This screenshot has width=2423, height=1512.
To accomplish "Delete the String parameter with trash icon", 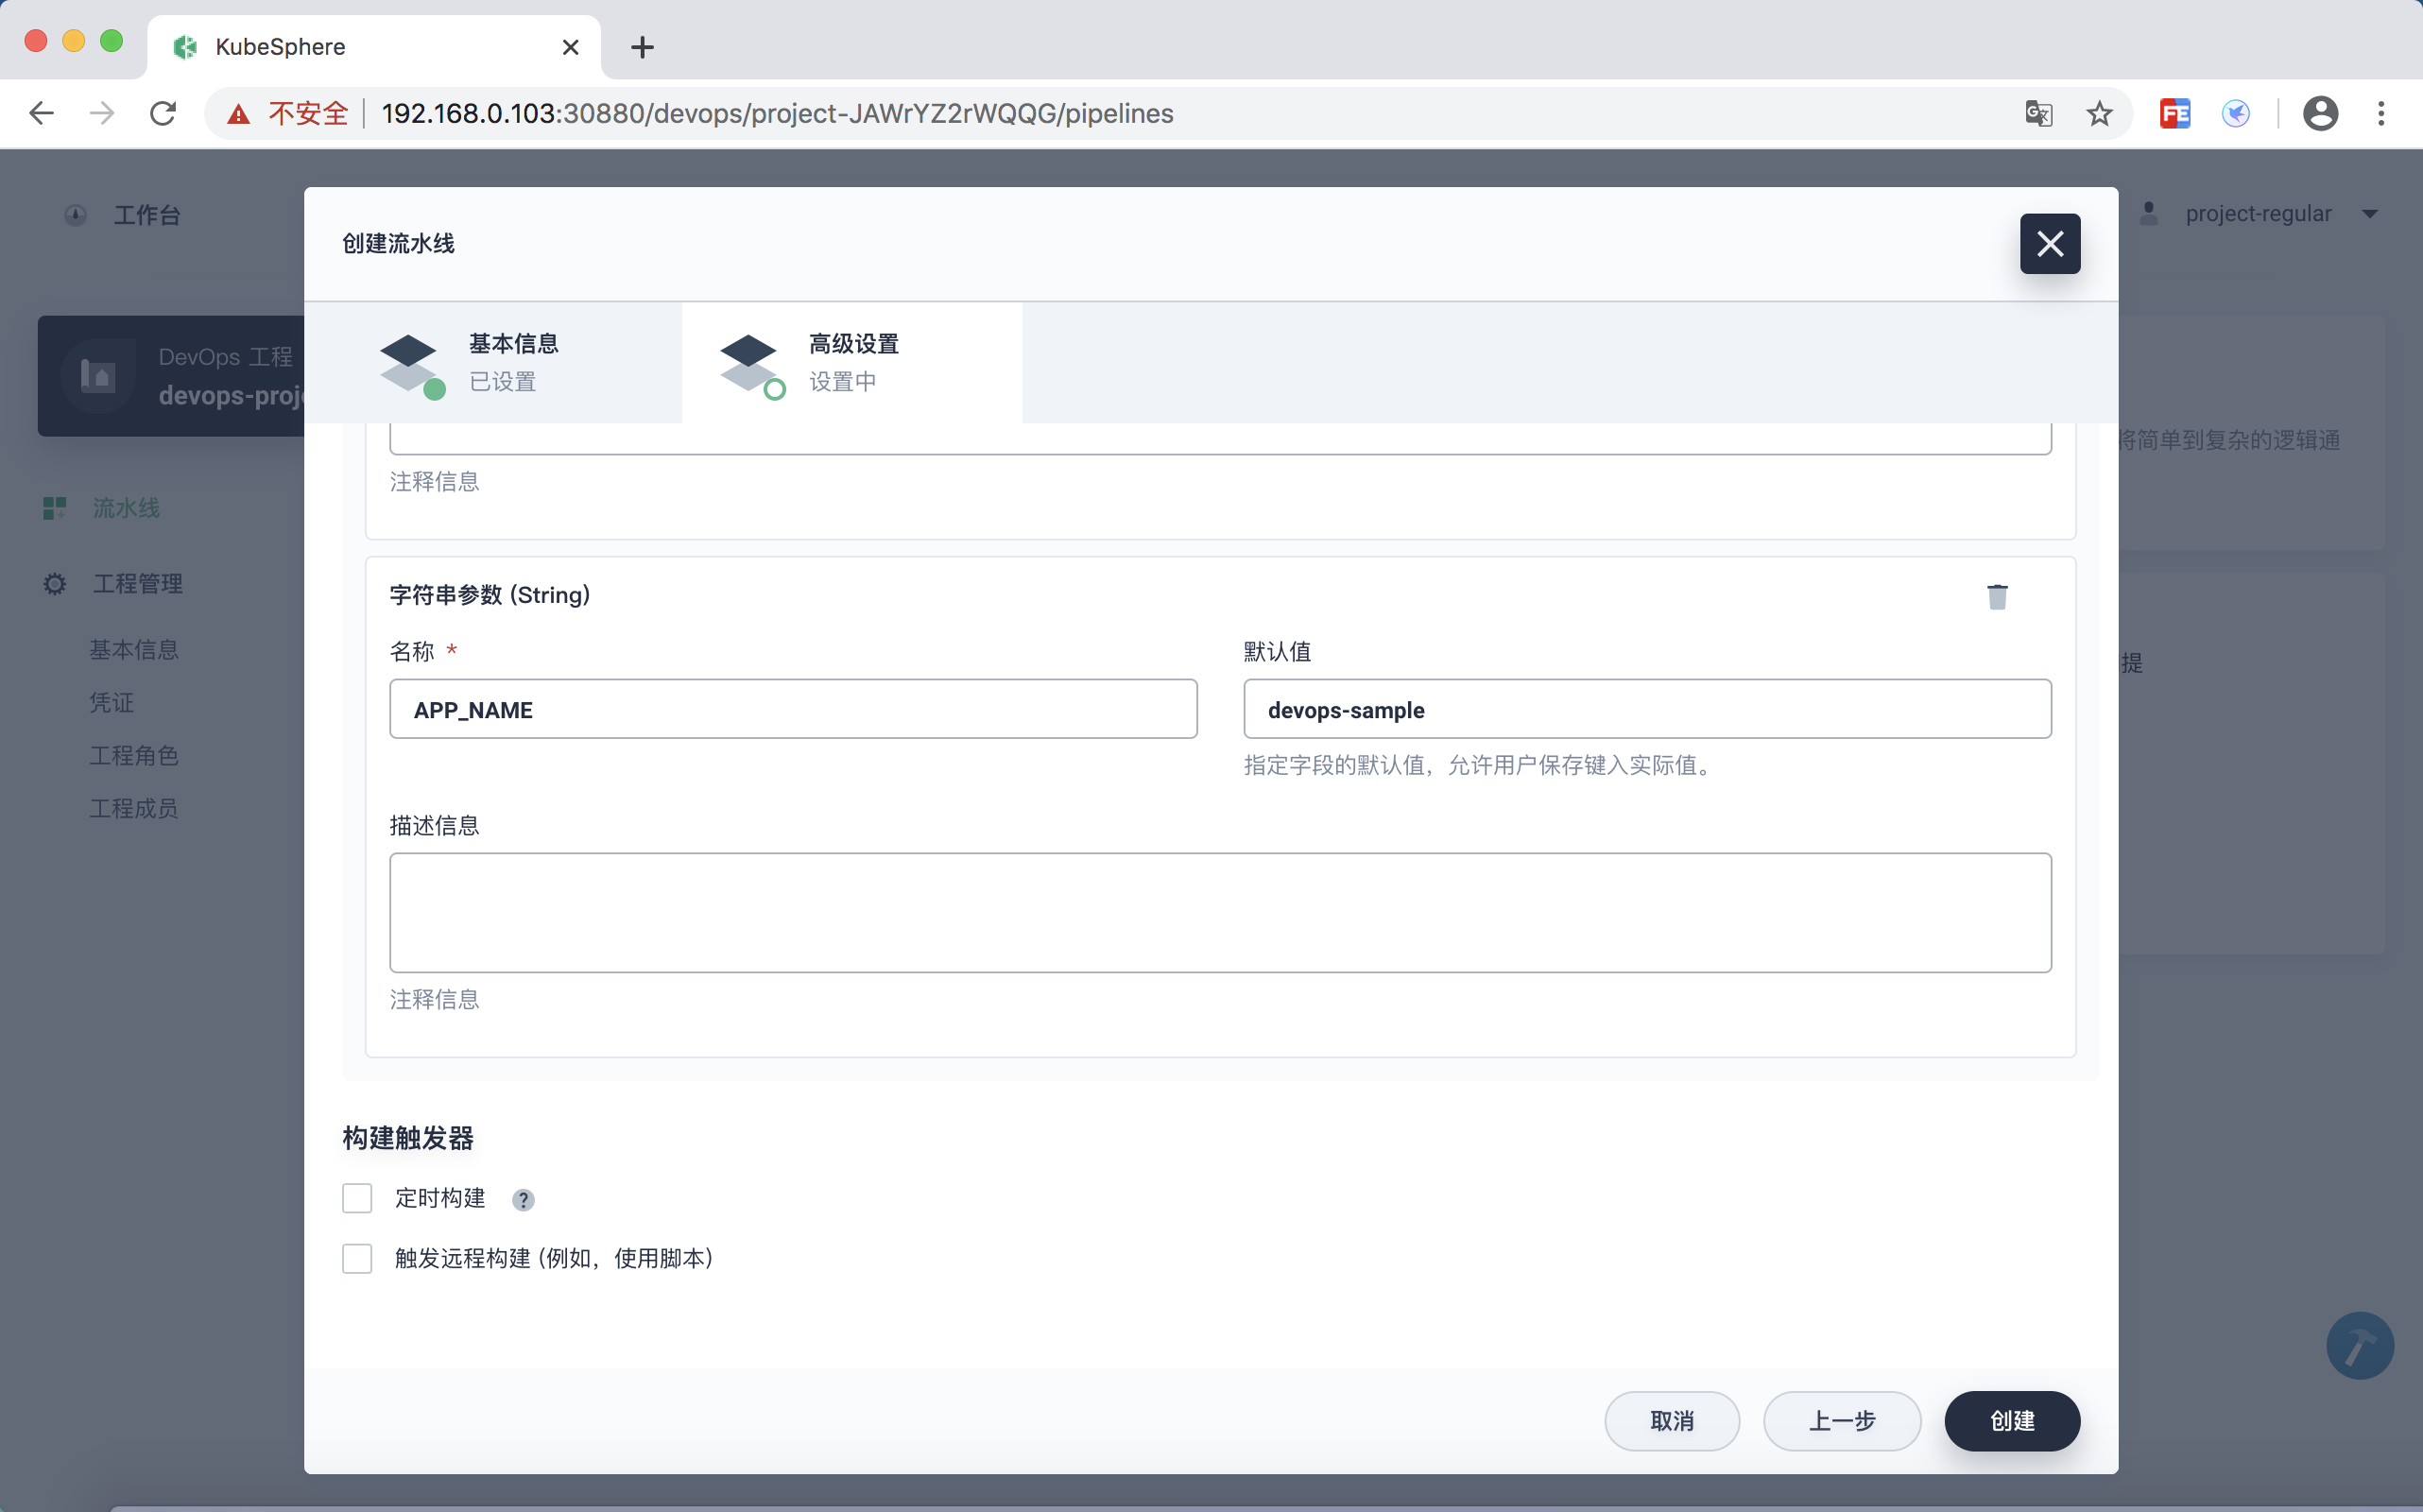I will (1996, 597).
